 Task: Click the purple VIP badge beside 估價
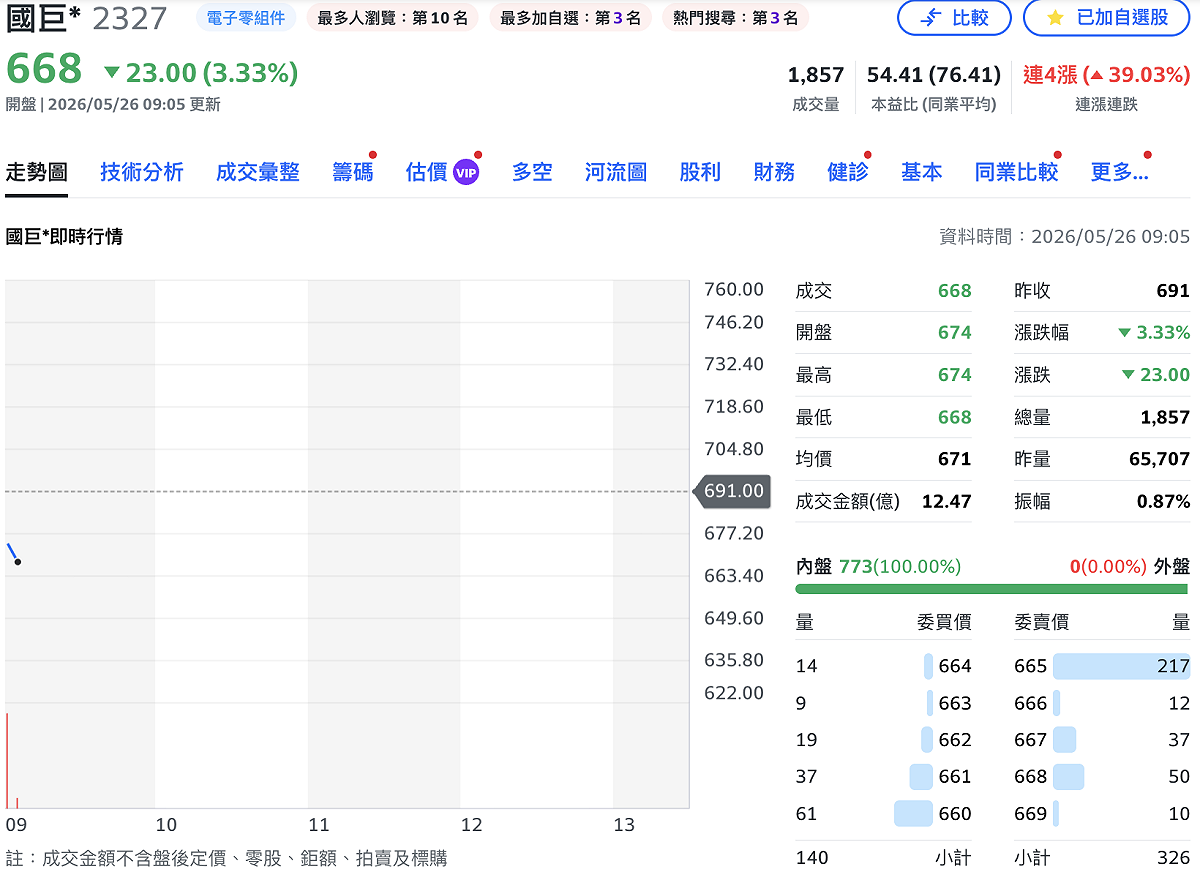tap(466, 172)
